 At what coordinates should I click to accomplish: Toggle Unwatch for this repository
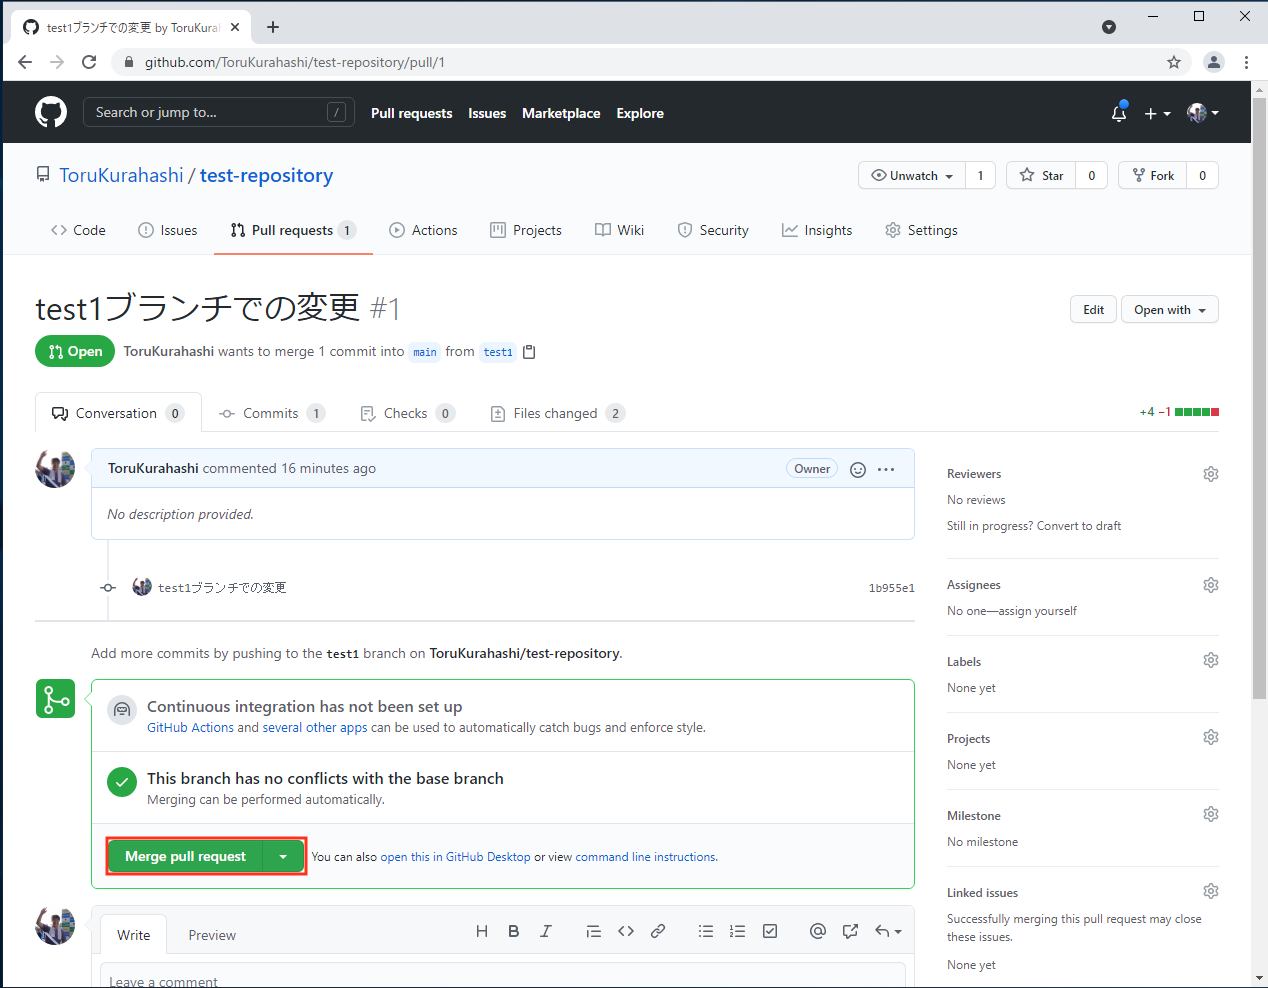912,175
